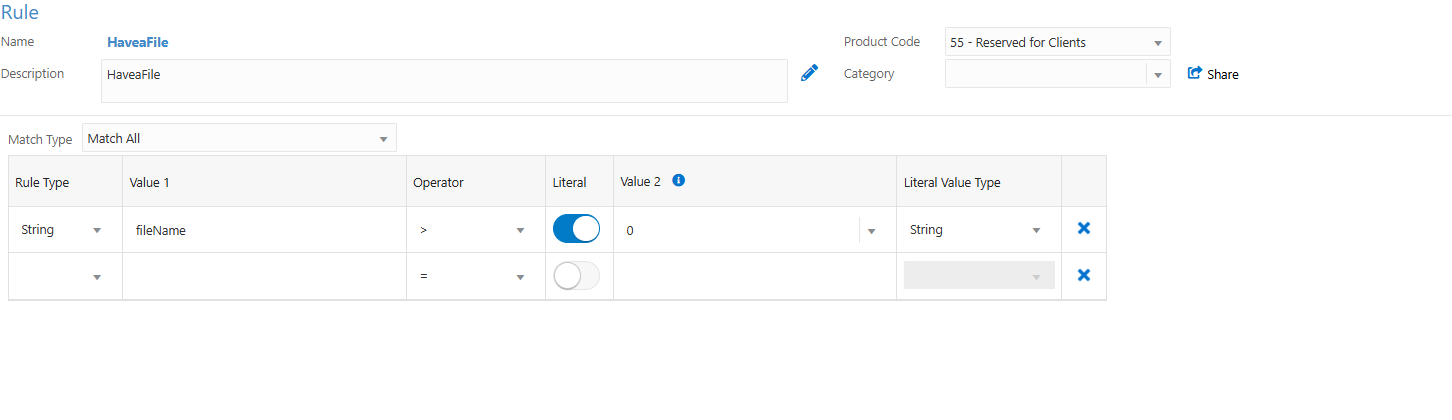Click the Share link text

pyautogui.click(x=1223, y=74)
